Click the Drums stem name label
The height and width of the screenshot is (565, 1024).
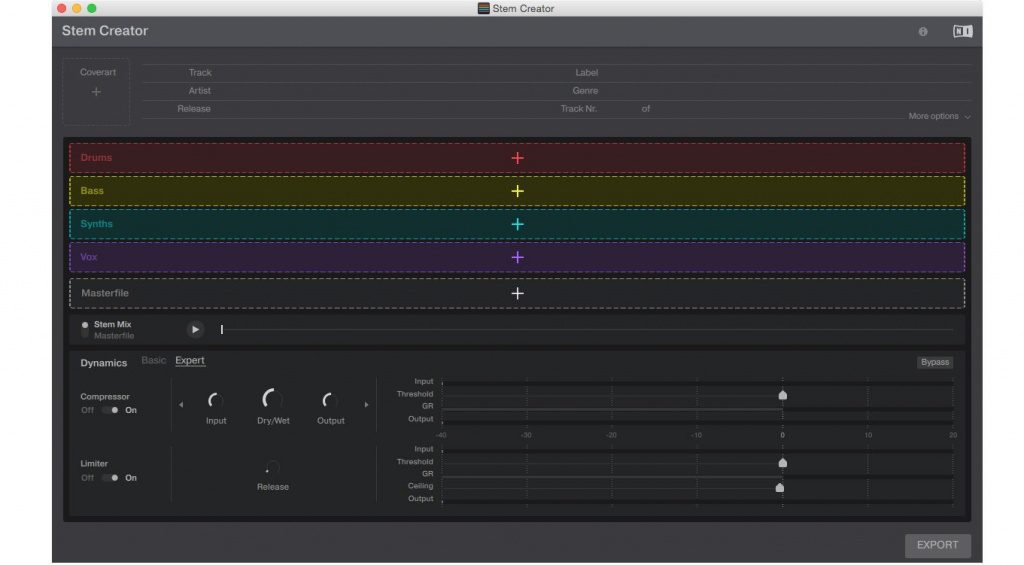pyautogui.click(x=96, y=157)
